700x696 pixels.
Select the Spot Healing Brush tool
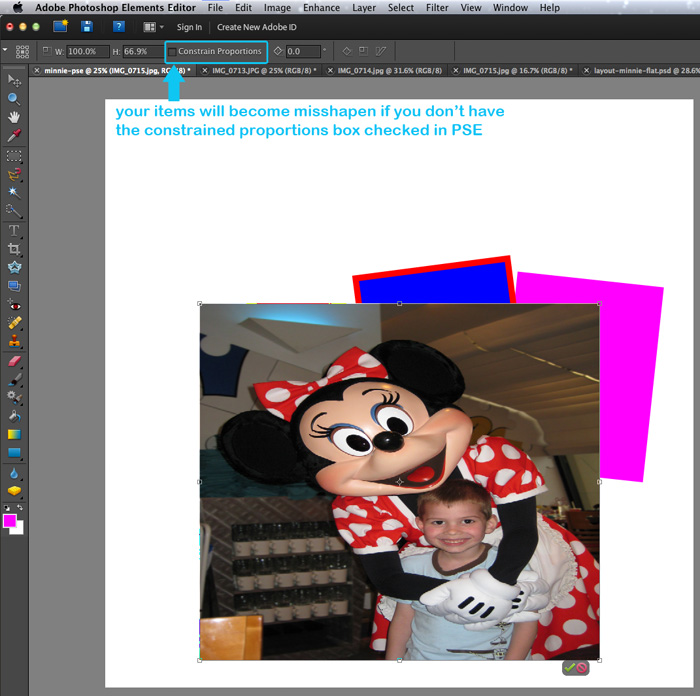click(14, 323)
